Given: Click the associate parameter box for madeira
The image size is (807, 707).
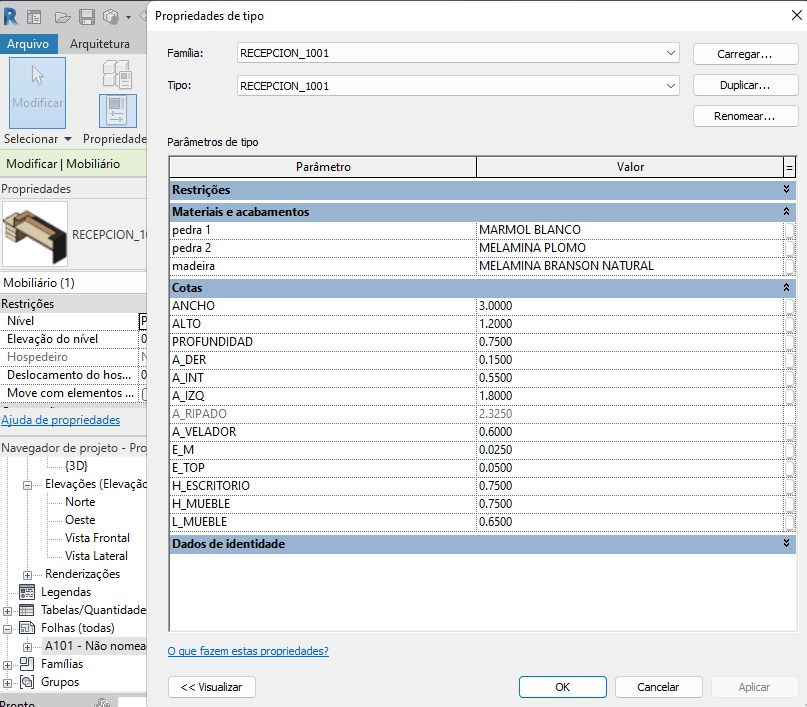Looking at the screenshot, I should [789, 266].
